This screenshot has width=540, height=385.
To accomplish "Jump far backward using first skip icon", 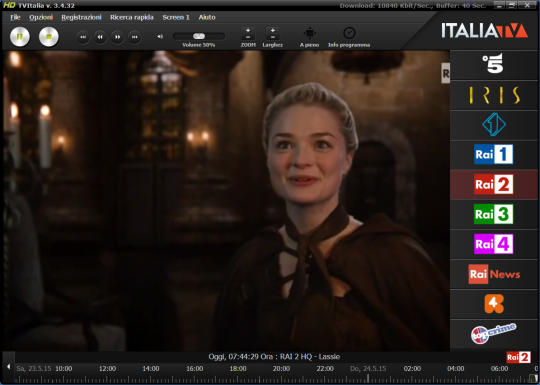I will tap(83, 37).
